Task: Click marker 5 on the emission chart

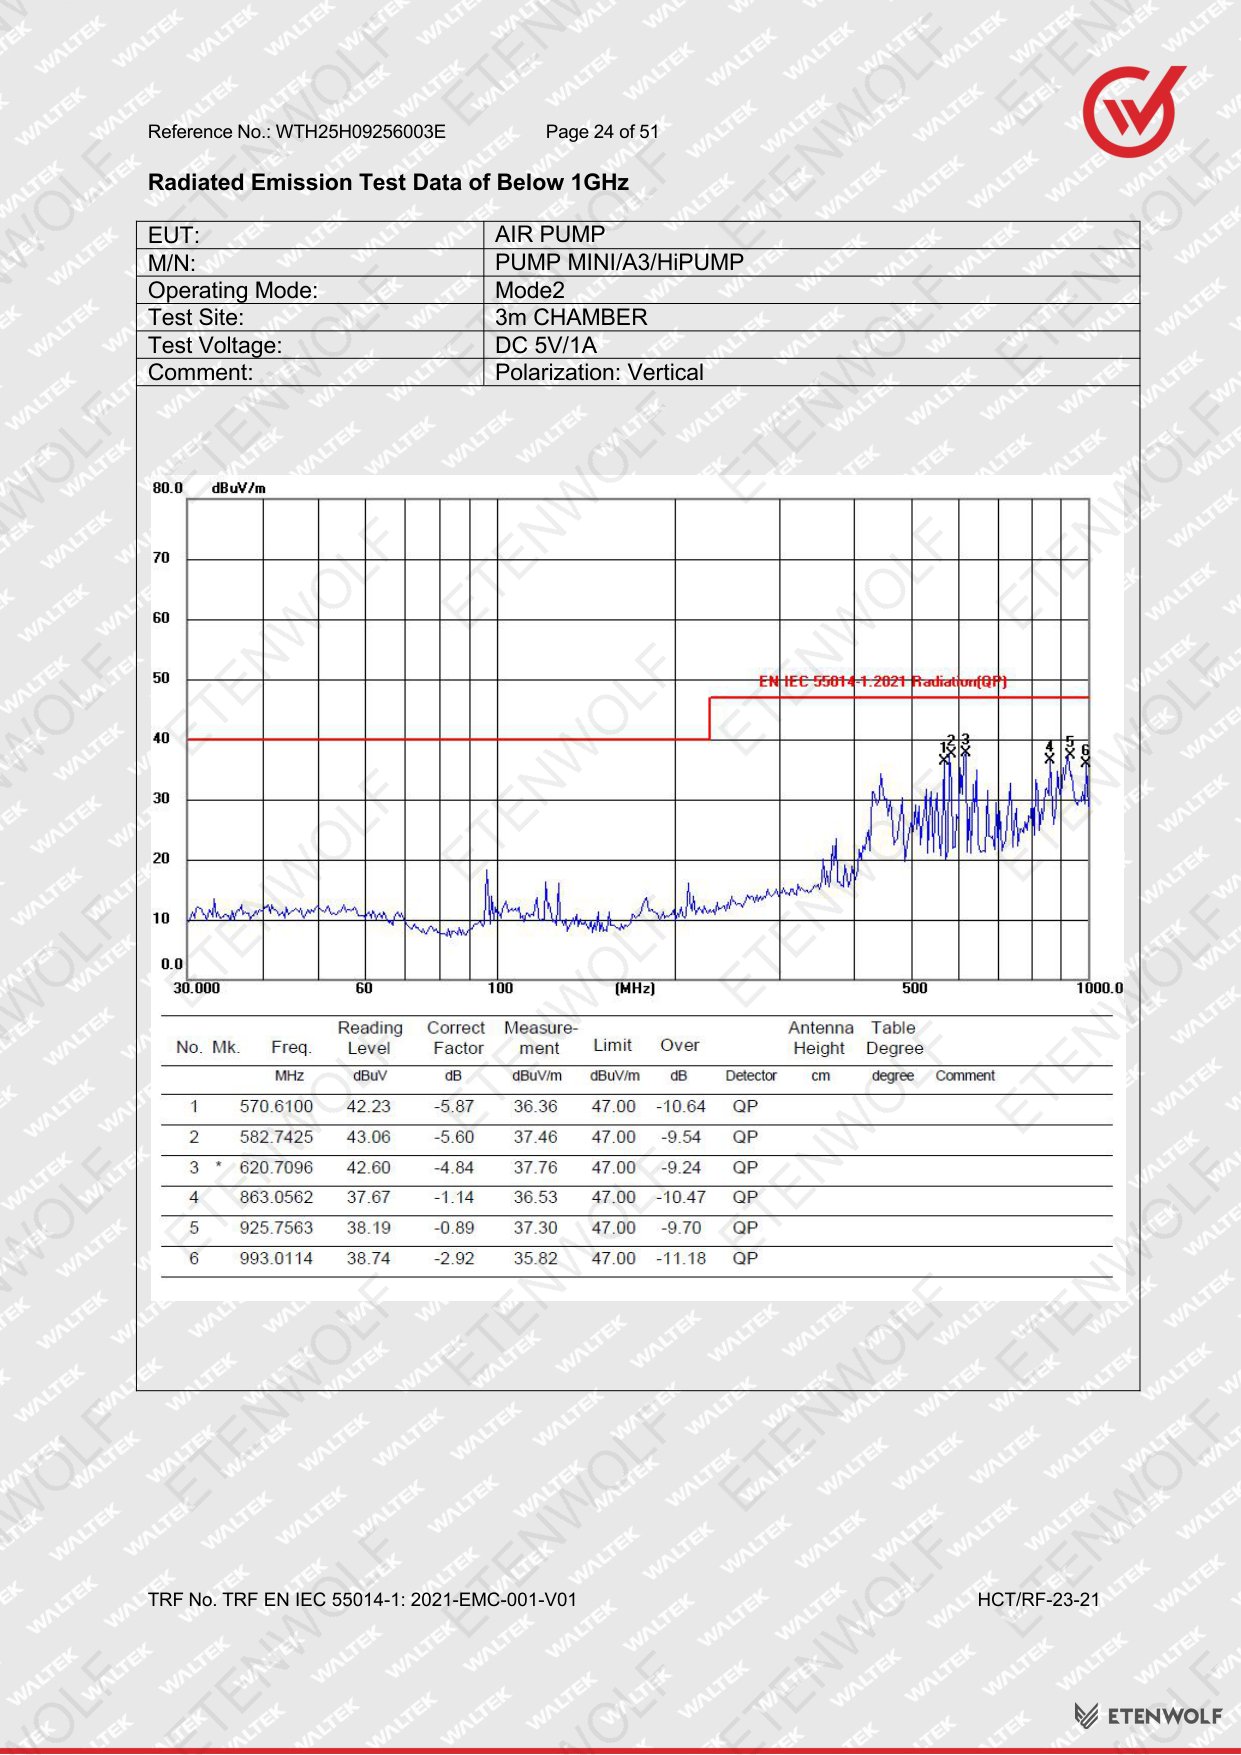Action: pos(1070,747)
